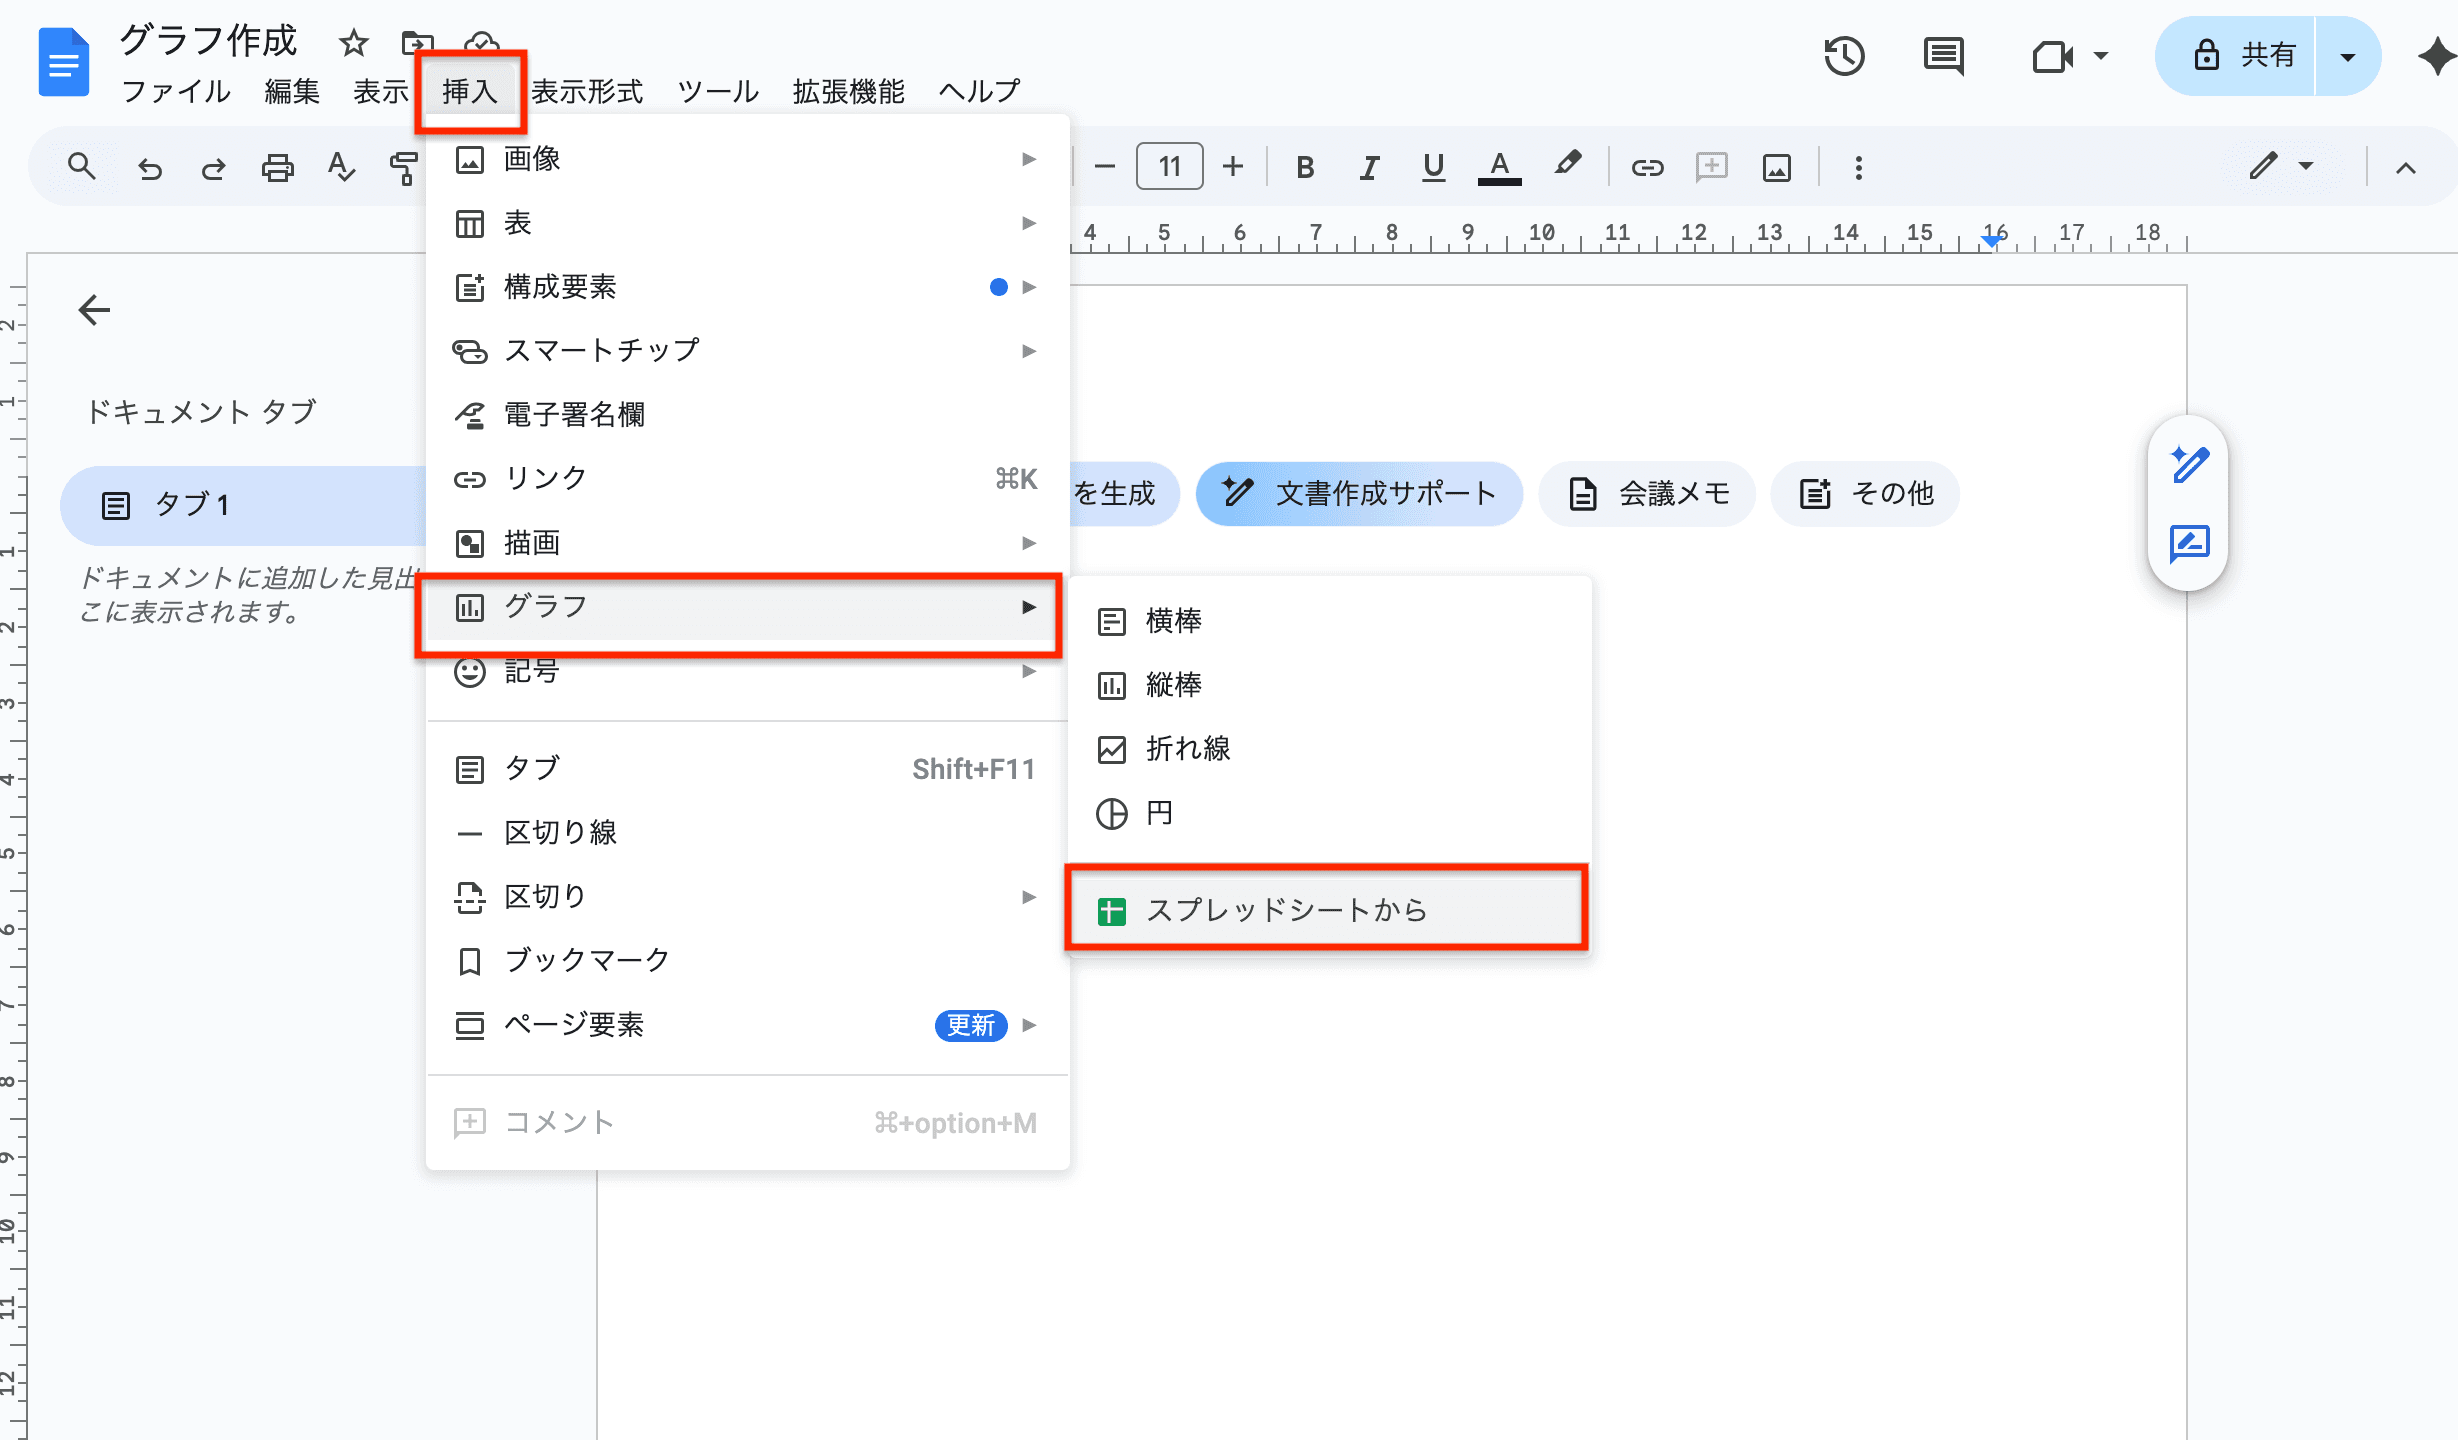Open the 共有 dropdown arrow
This screenshot has height=1440, width=2458.
coord(2347,57)
